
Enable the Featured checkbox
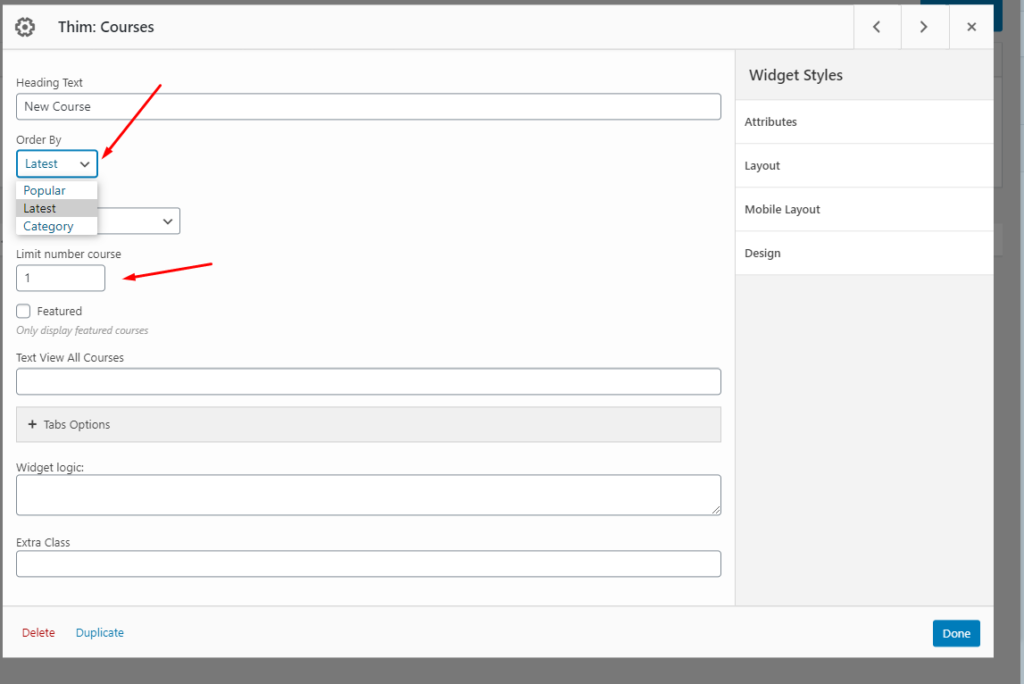click(x=24, y=311)
